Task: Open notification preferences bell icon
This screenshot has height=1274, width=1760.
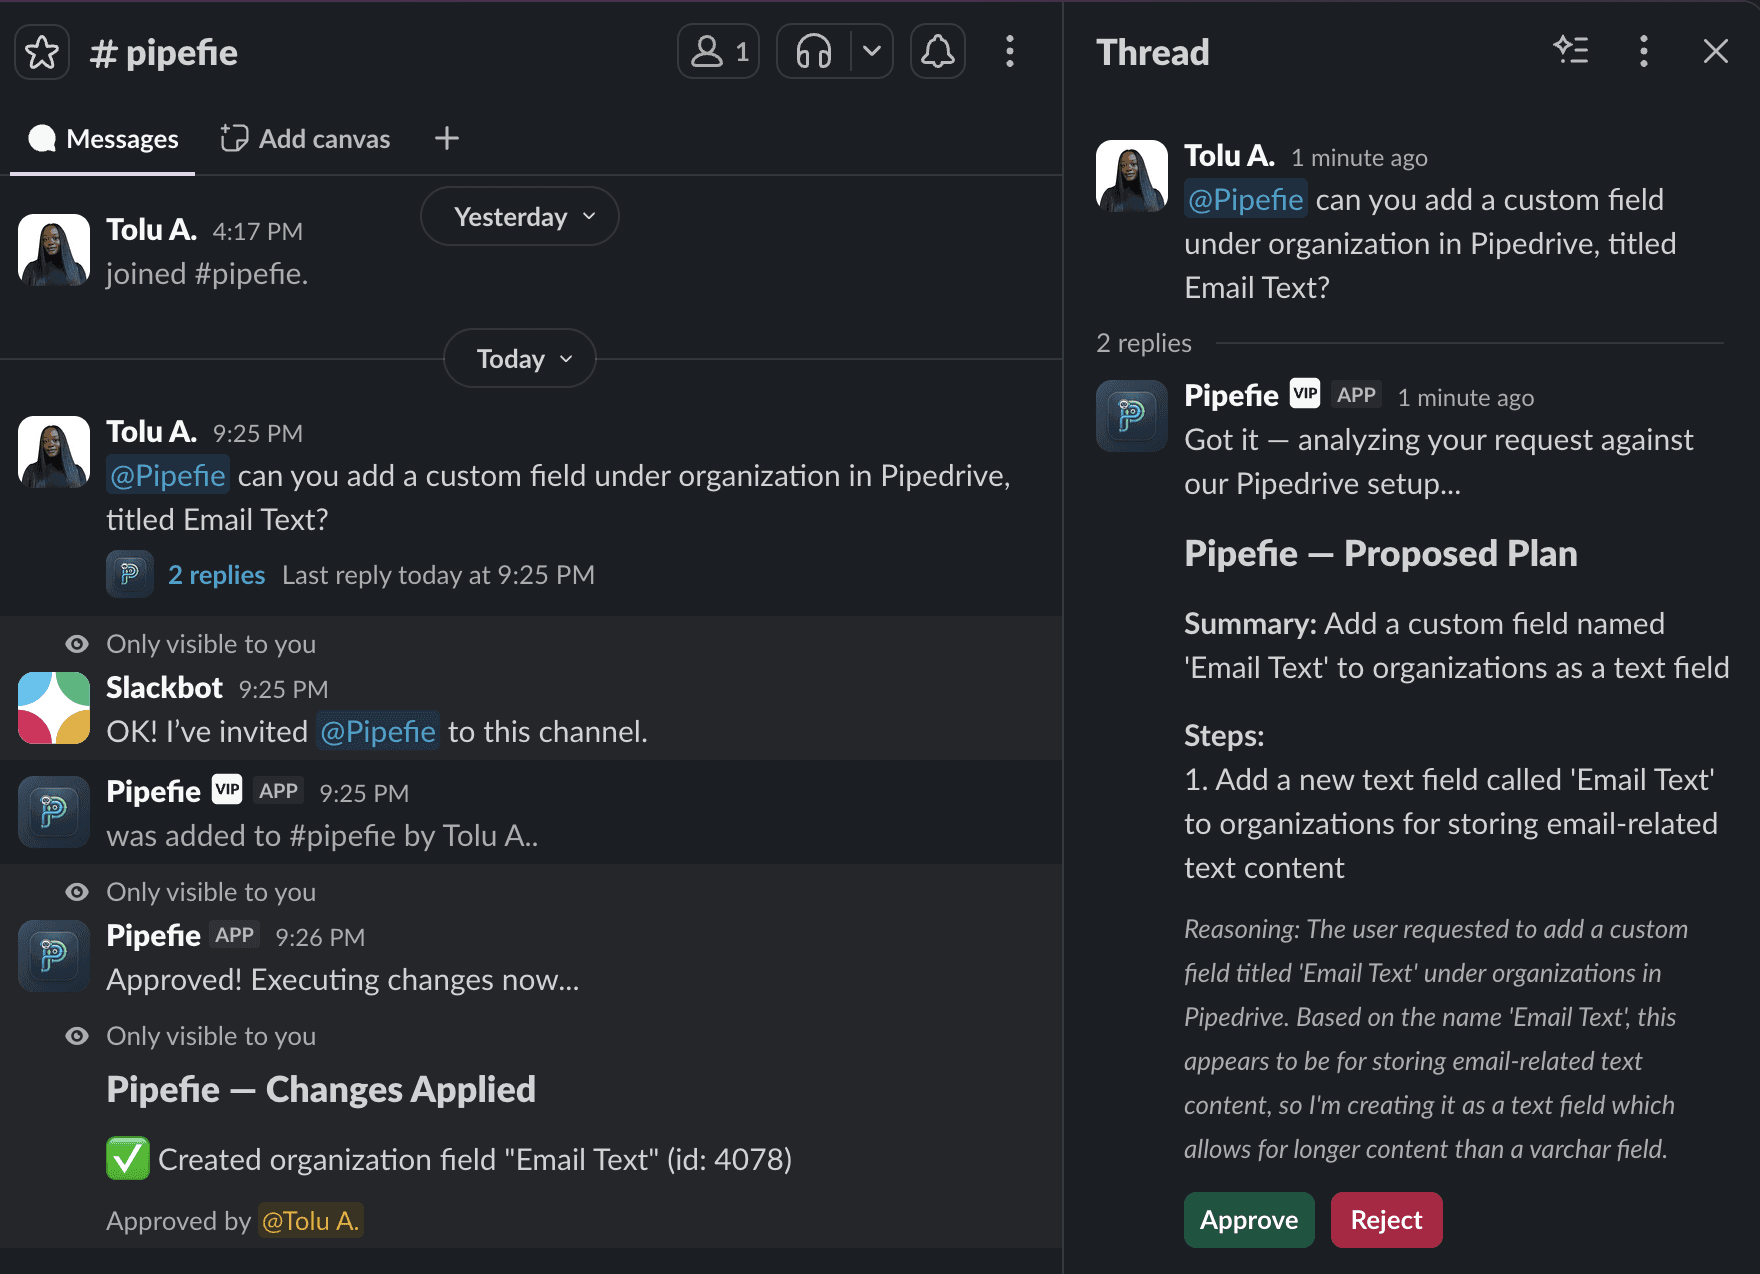Action: 937,51
